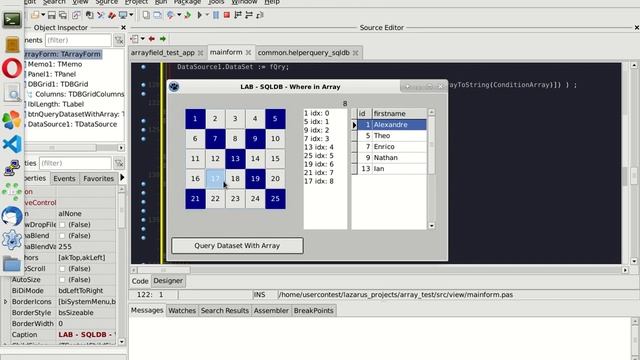Open the file manager folder in dock

(x=12, y=264)
